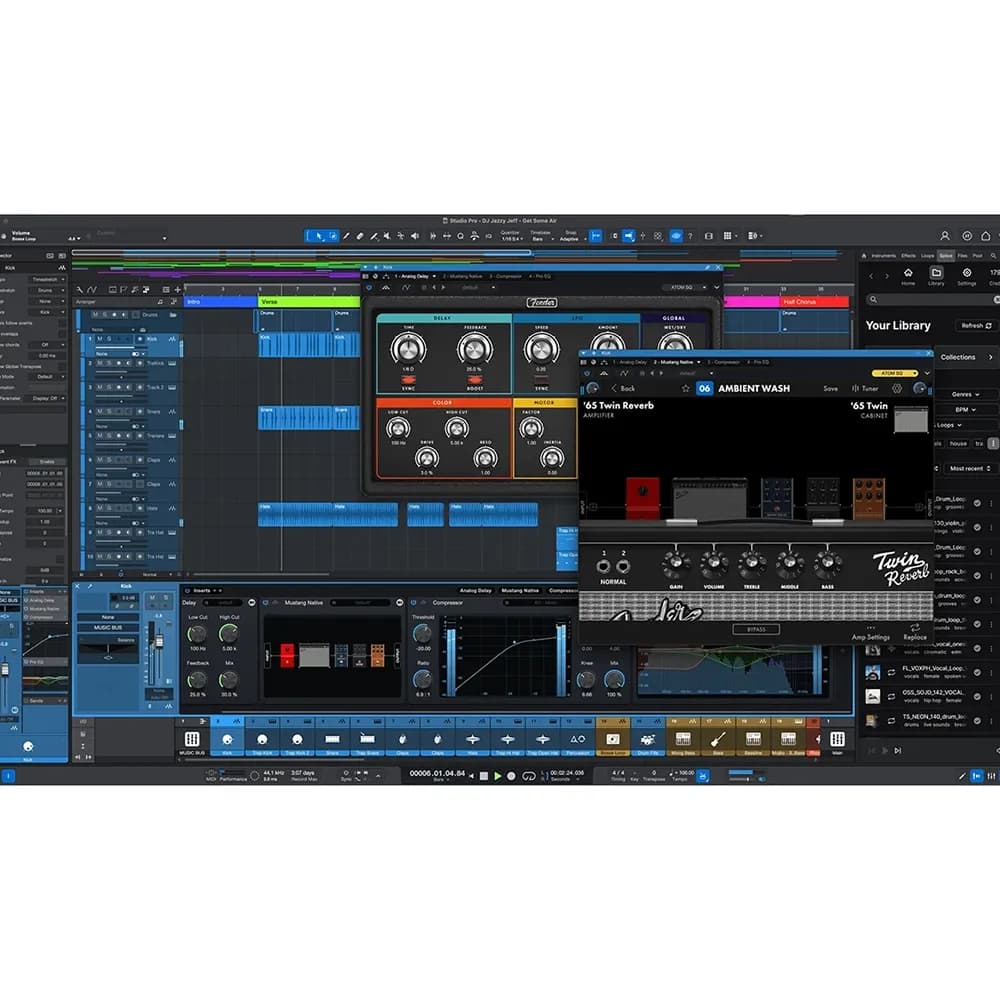Click the Compressor Threshold knob
Screen dimensions: 1000x1000
tap(422, 633)
